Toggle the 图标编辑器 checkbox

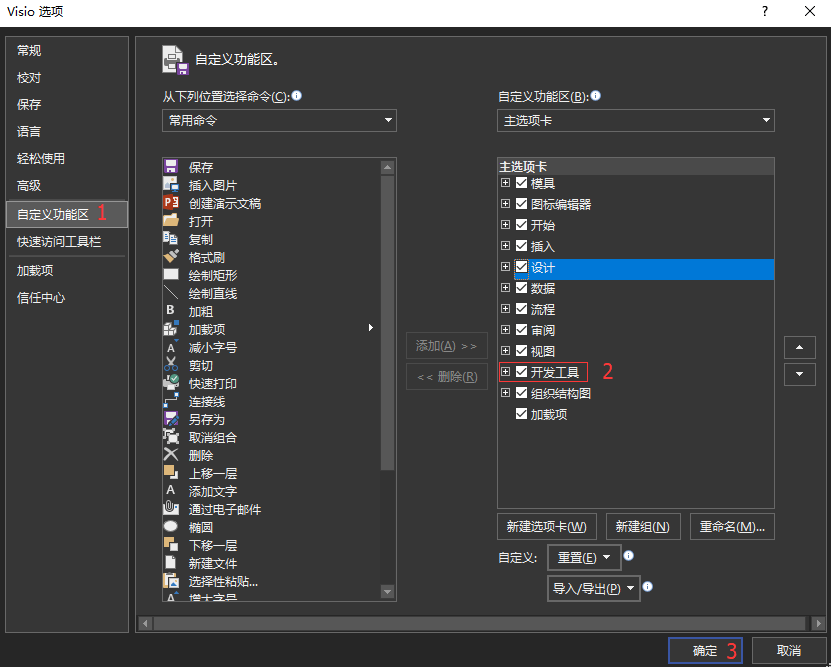521,204
